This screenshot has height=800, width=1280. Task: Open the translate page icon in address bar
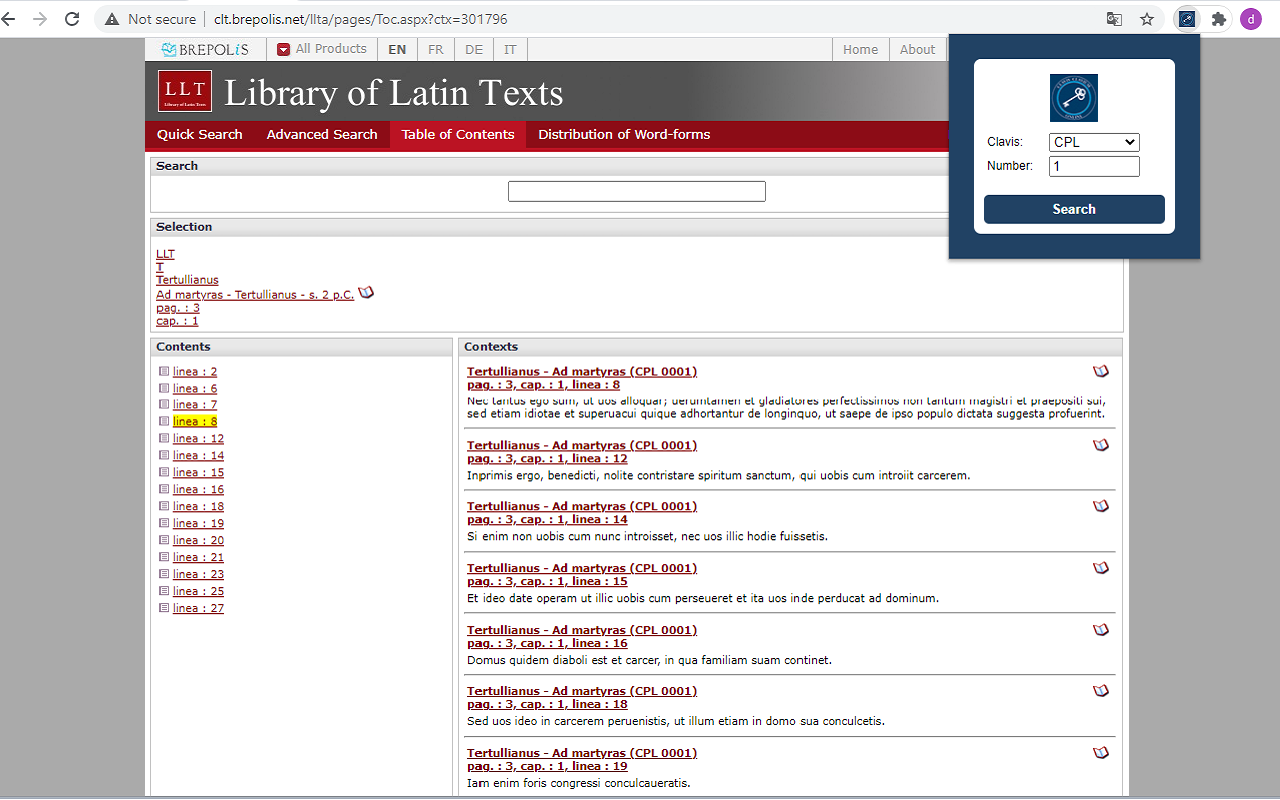1114,19
